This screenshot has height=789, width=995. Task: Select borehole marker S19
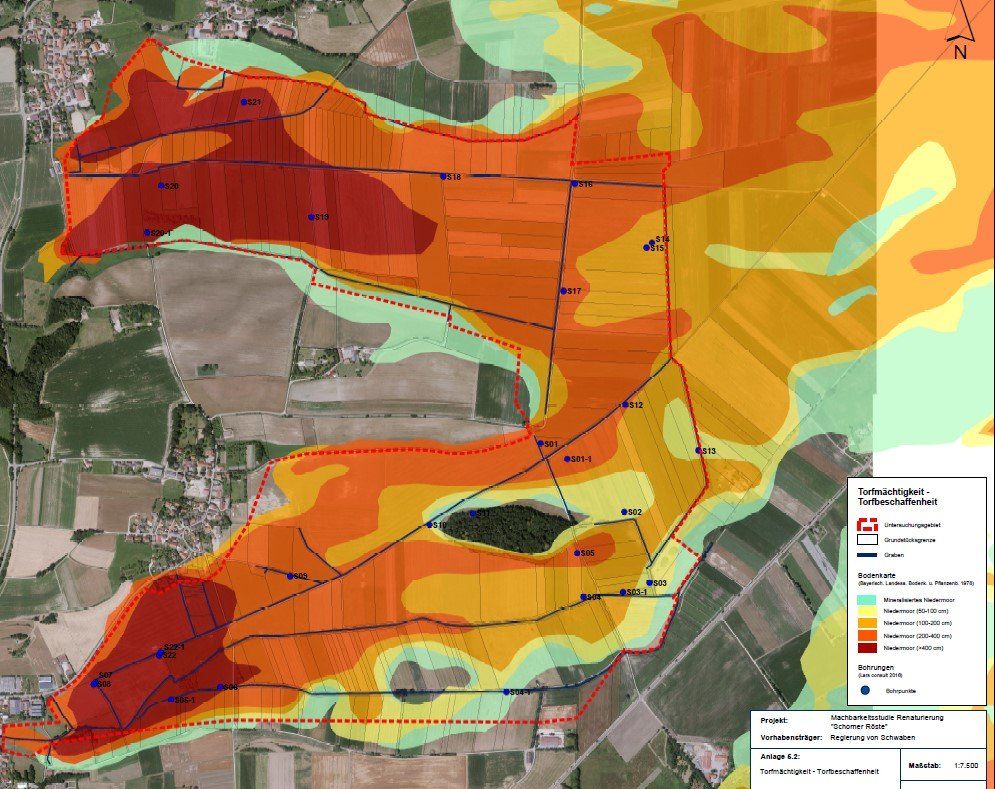[311, 217]
